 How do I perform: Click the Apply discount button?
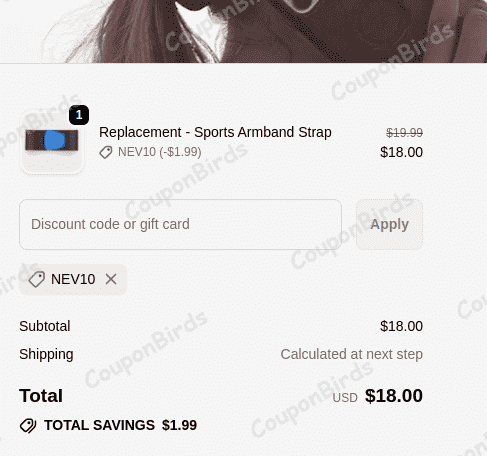click(x=389, y=224)
